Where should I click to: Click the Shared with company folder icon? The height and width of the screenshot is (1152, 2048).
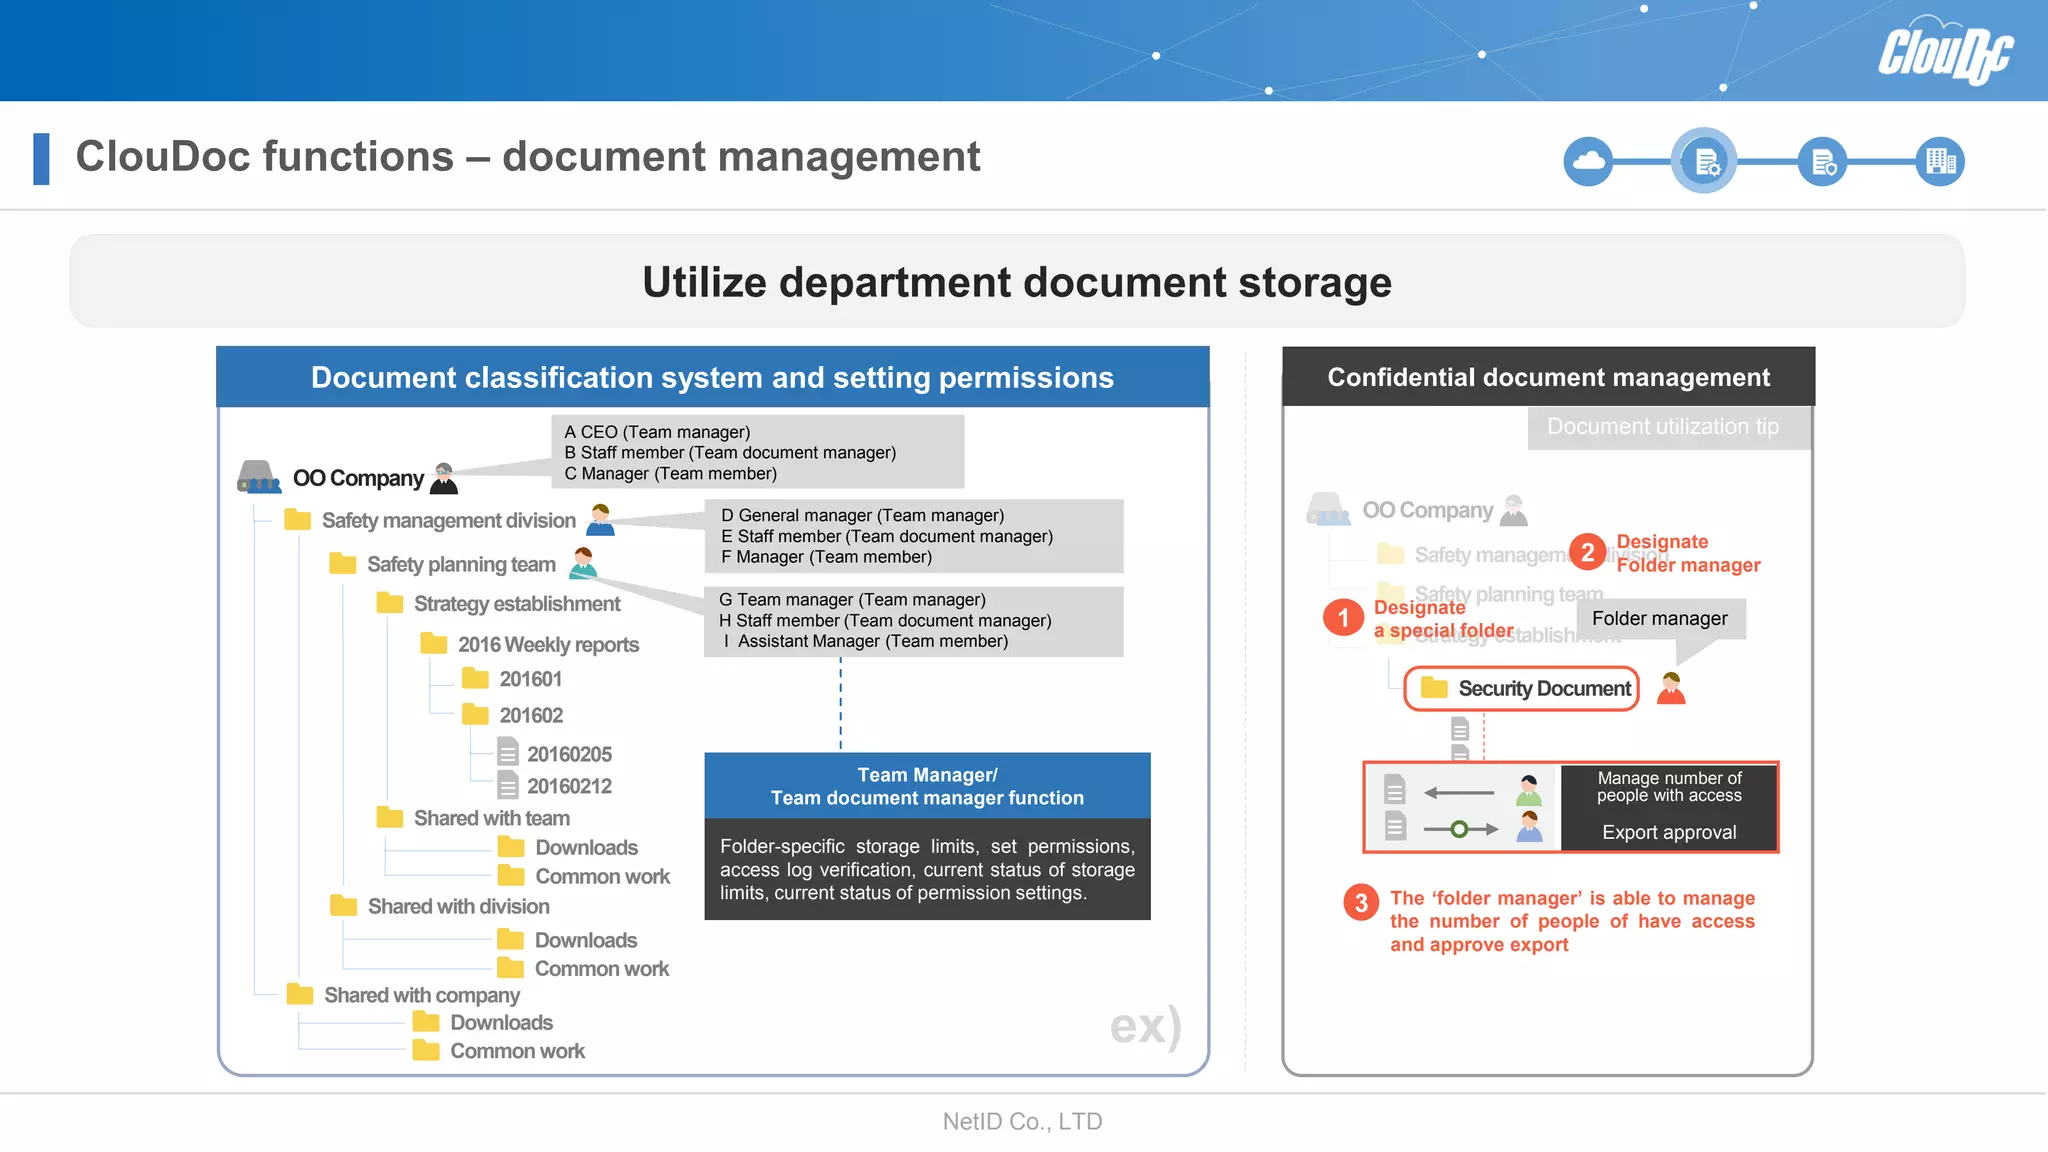coord(300,994)
